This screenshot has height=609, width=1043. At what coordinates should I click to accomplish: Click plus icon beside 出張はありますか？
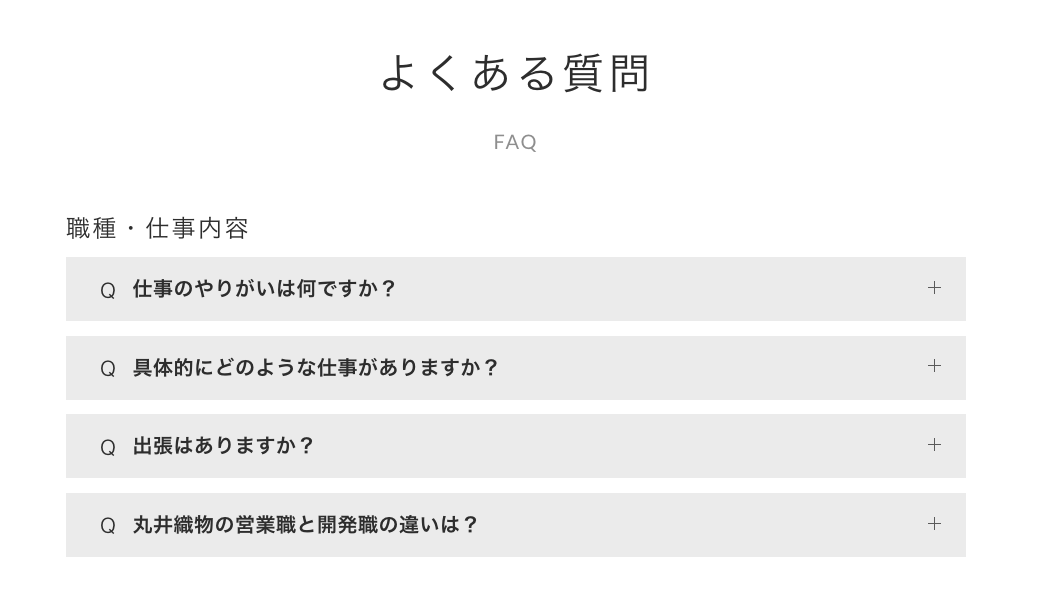934,445
